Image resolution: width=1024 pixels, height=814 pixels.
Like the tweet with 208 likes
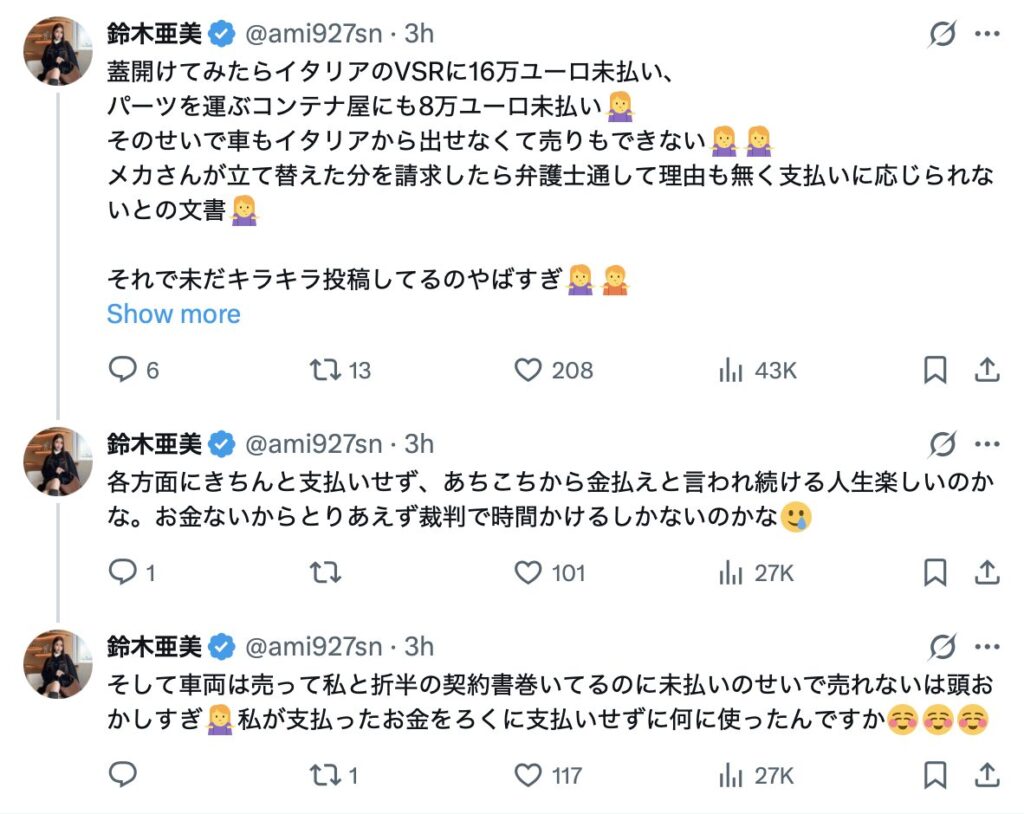[527, 371]
